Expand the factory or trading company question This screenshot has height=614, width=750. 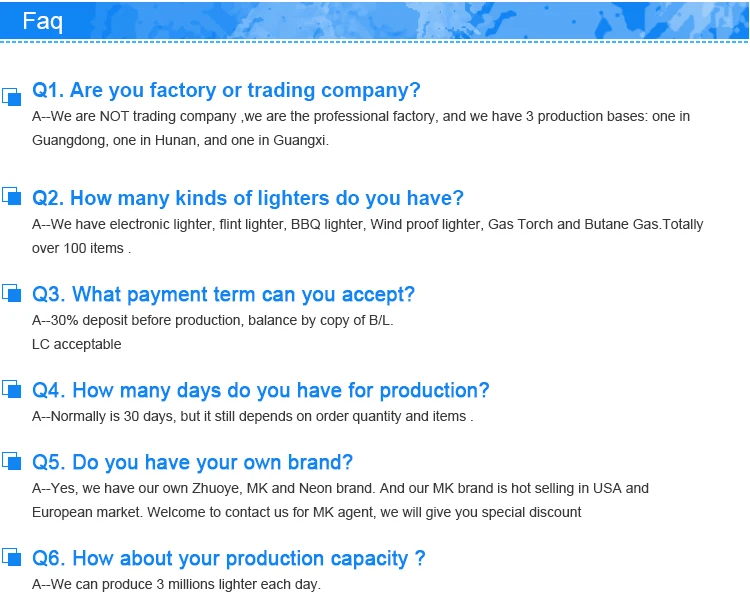tap(226, 90)
